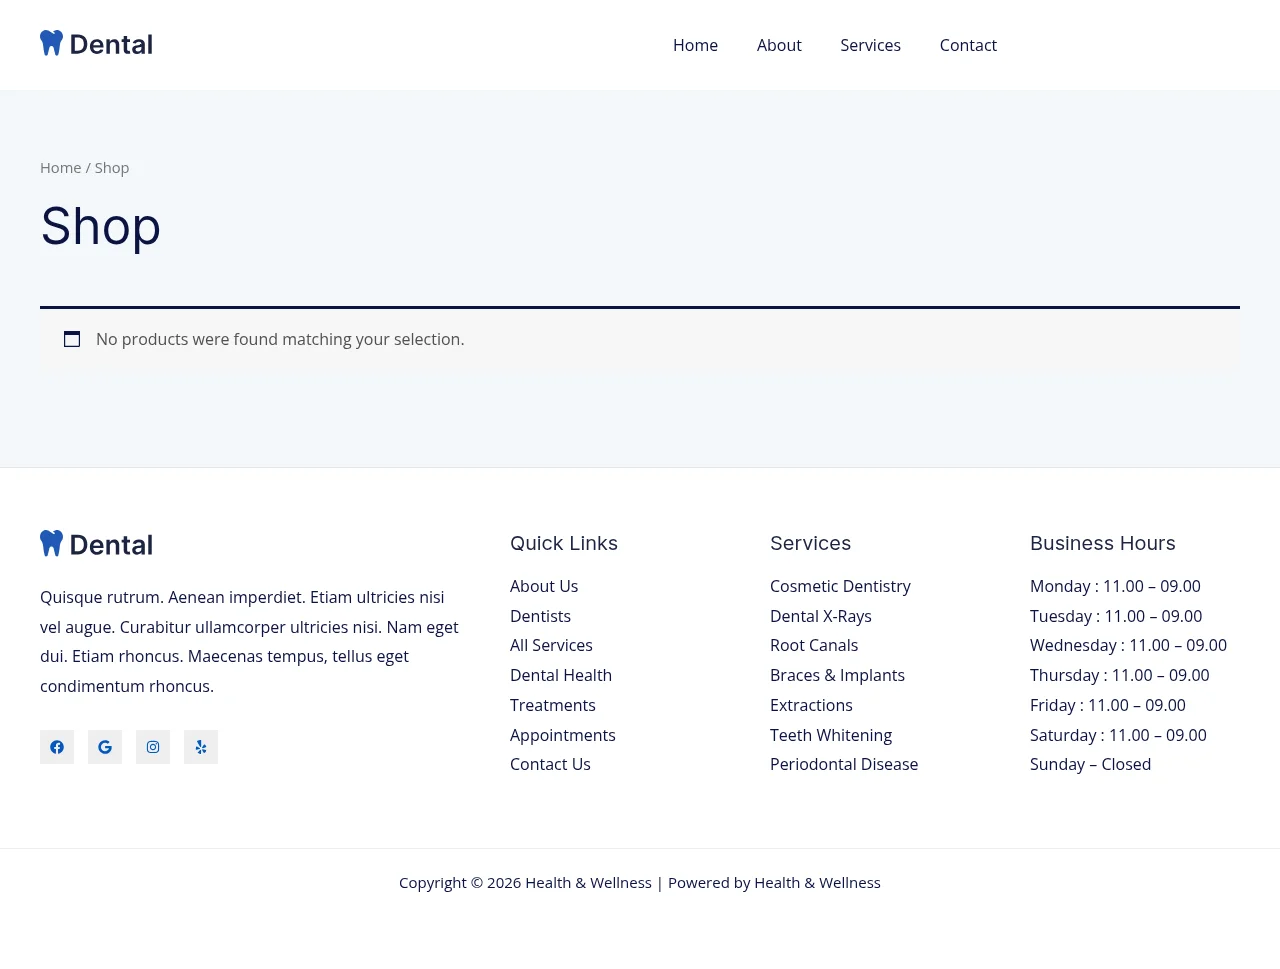View the Root Canals service link
Image resolution: width=1280 pixels, height=969 pixels.
tap(814, 645)
